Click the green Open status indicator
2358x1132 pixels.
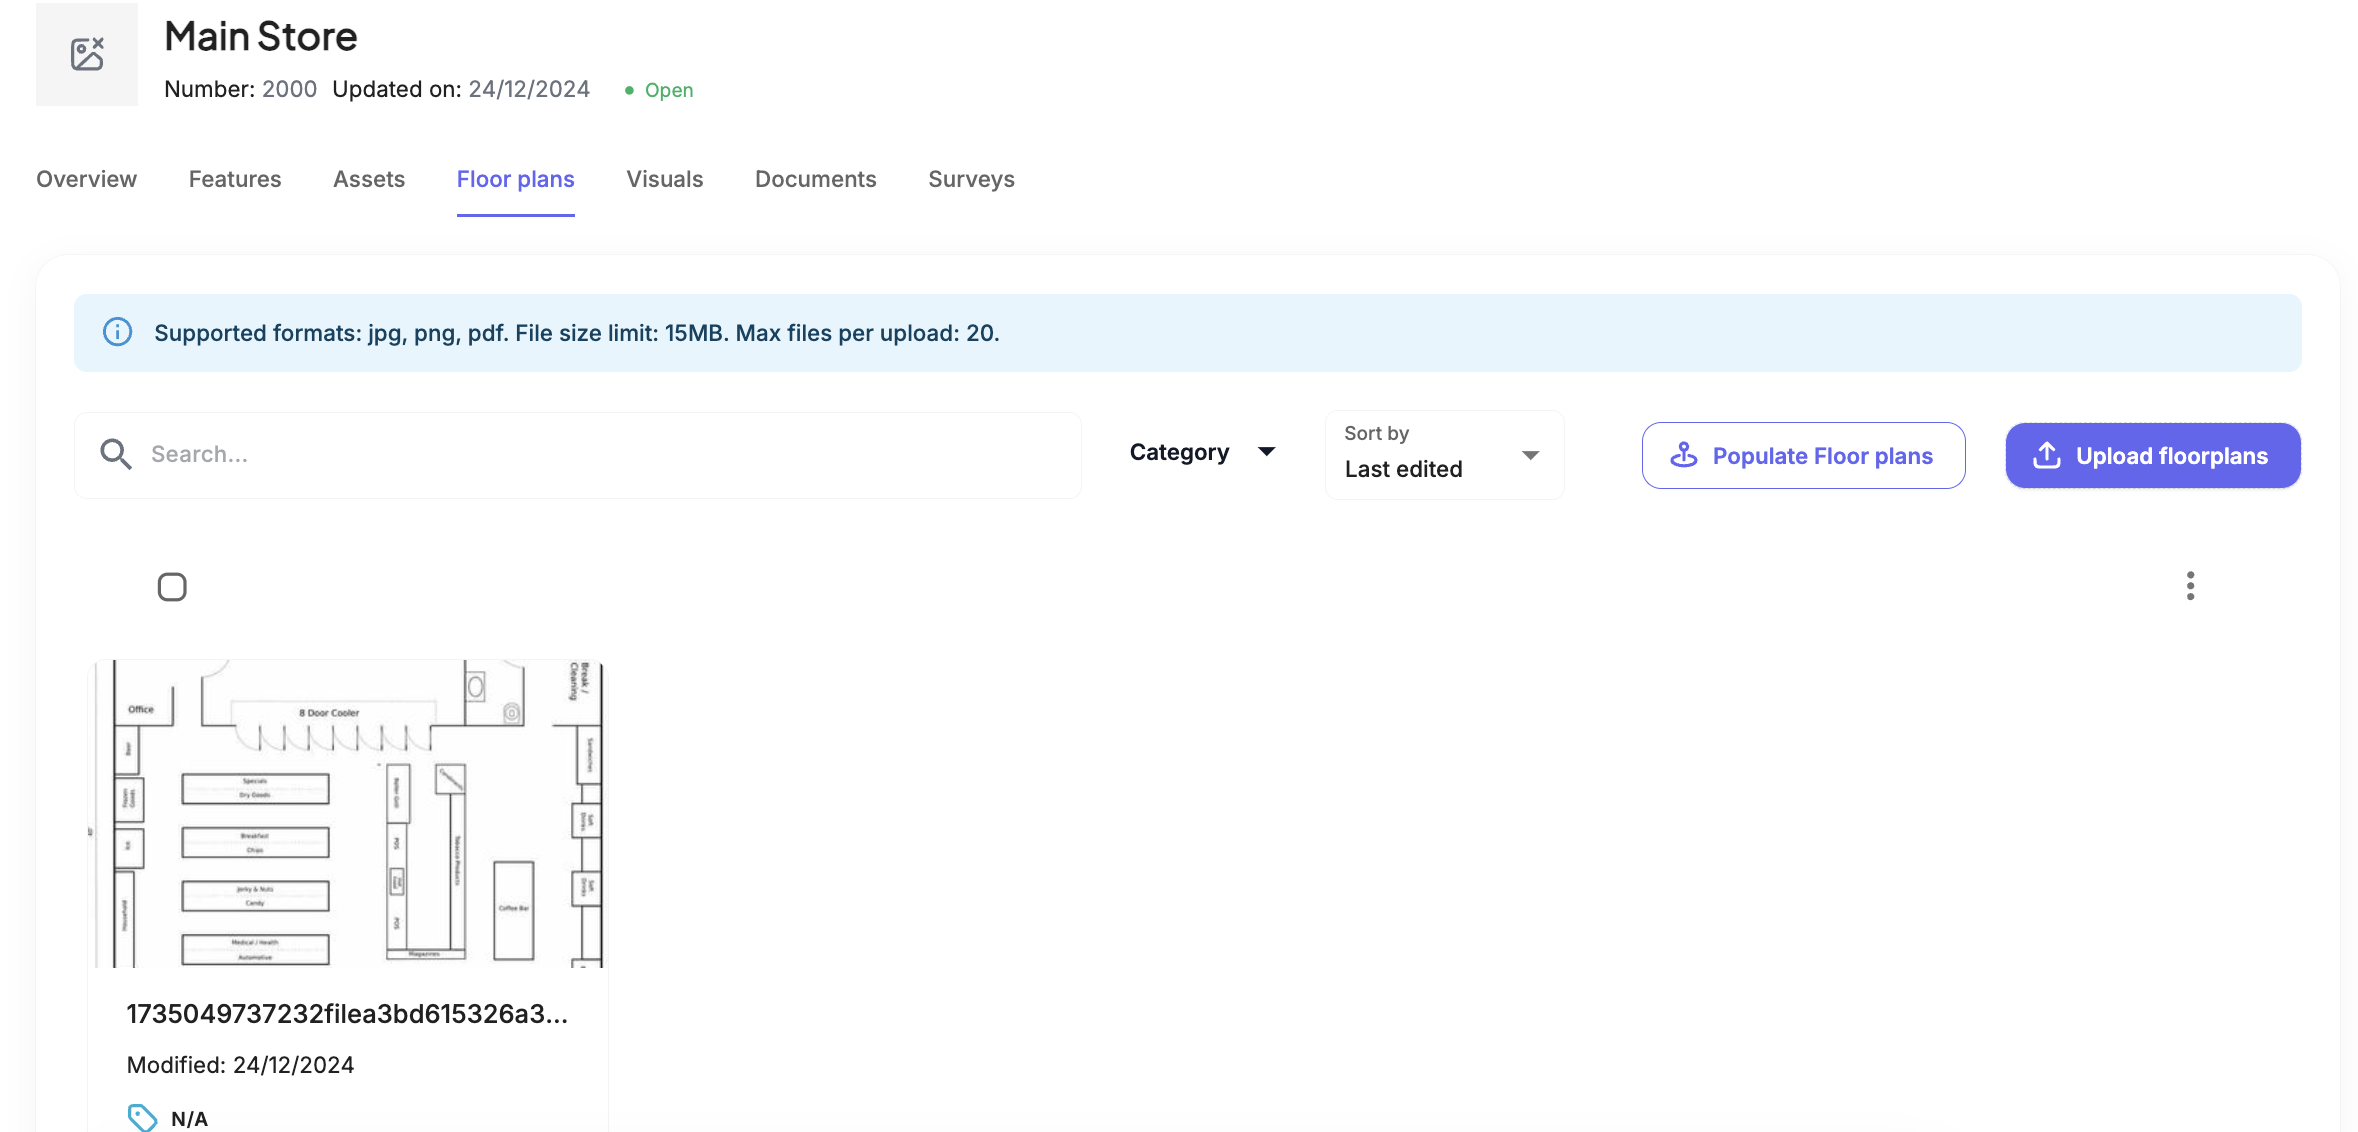pos(659,90)
